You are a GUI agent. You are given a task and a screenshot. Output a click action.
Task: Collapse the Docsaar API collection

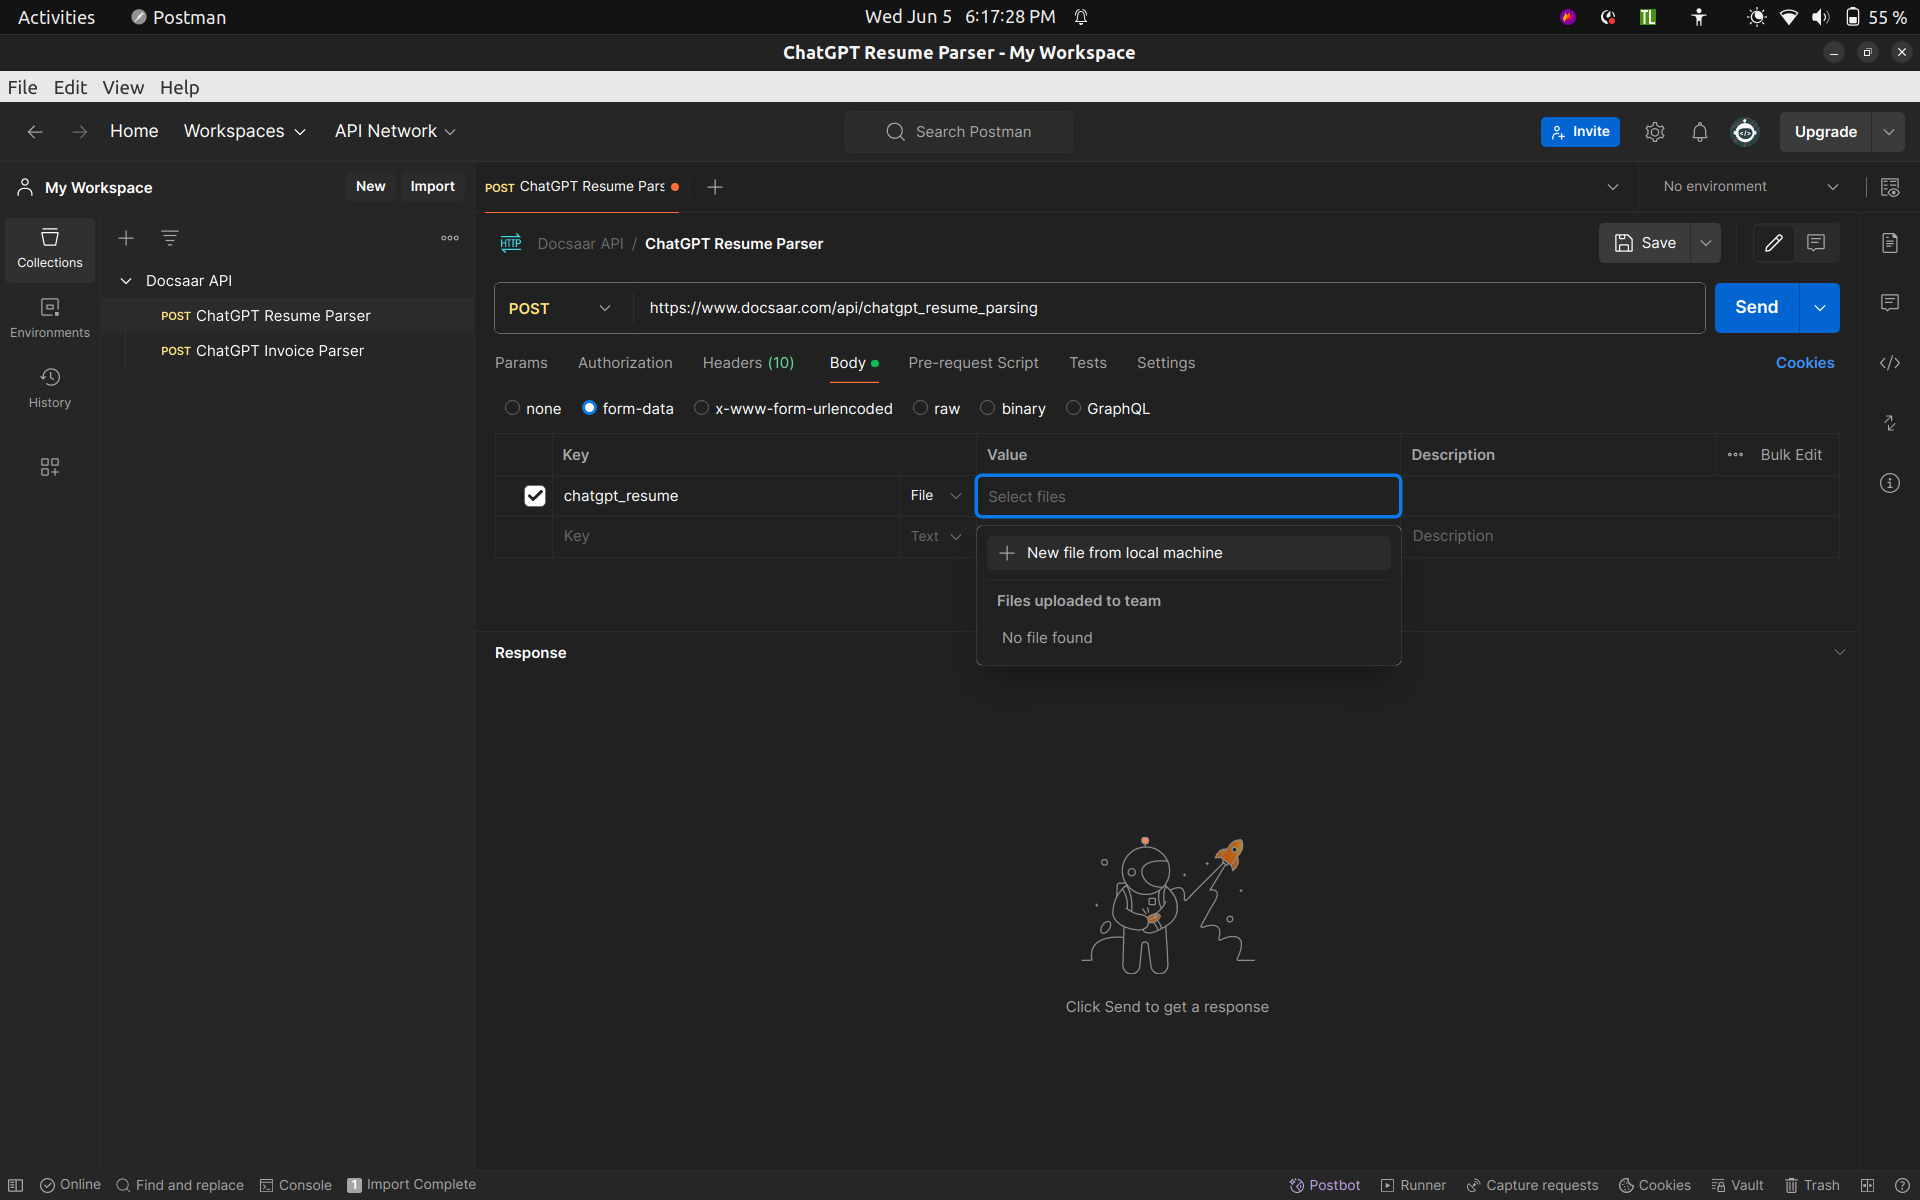click(x=126, y=281)
